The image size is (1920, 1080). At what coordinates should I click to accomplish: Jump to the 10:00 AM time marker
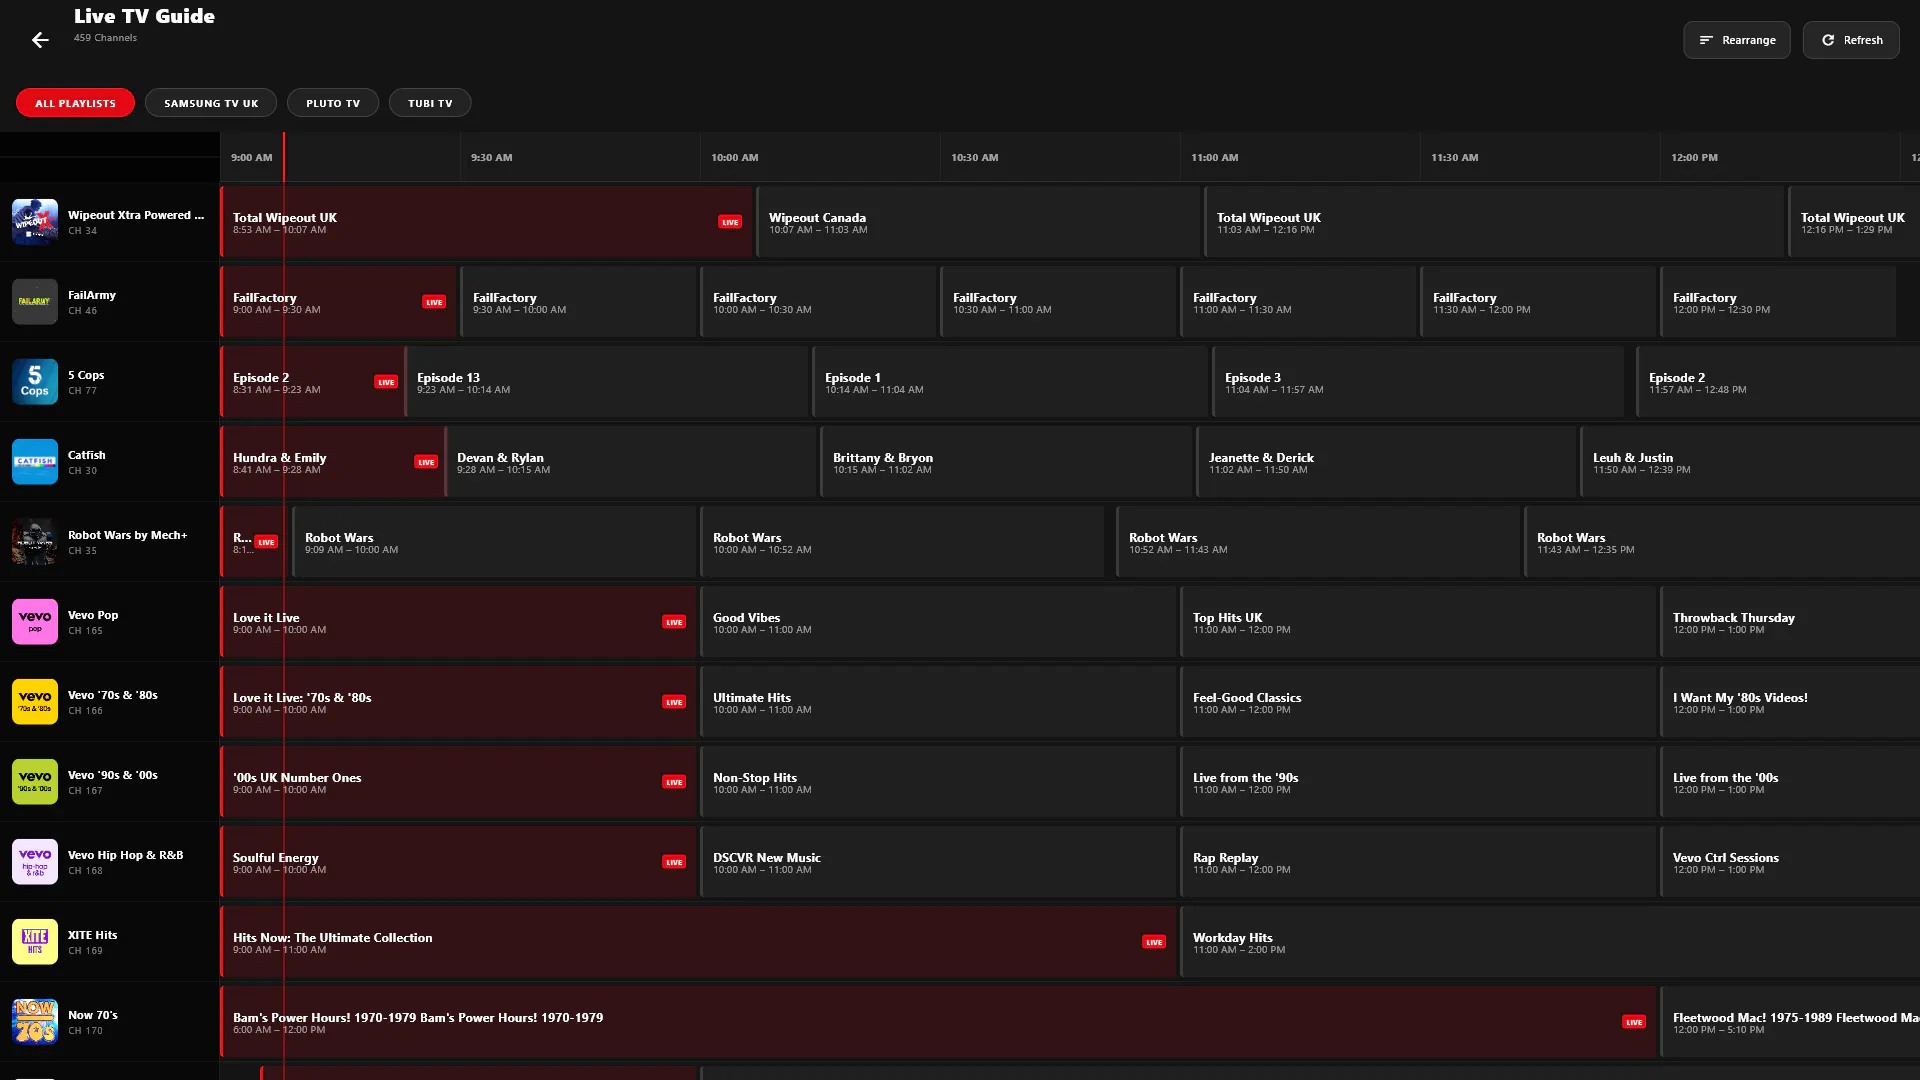tap(735, 158)
